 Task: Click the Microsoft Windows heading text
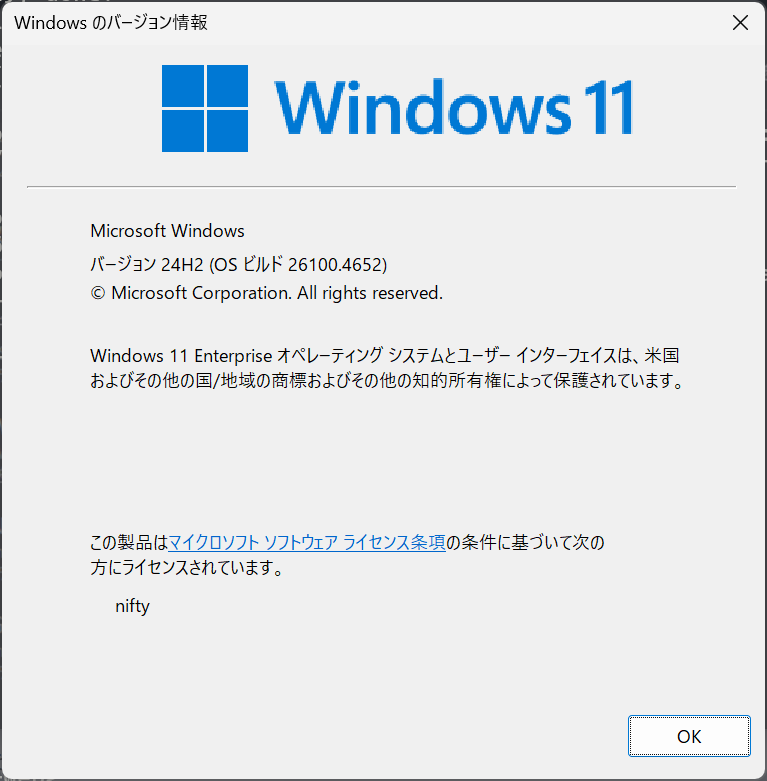click(167, 231)
